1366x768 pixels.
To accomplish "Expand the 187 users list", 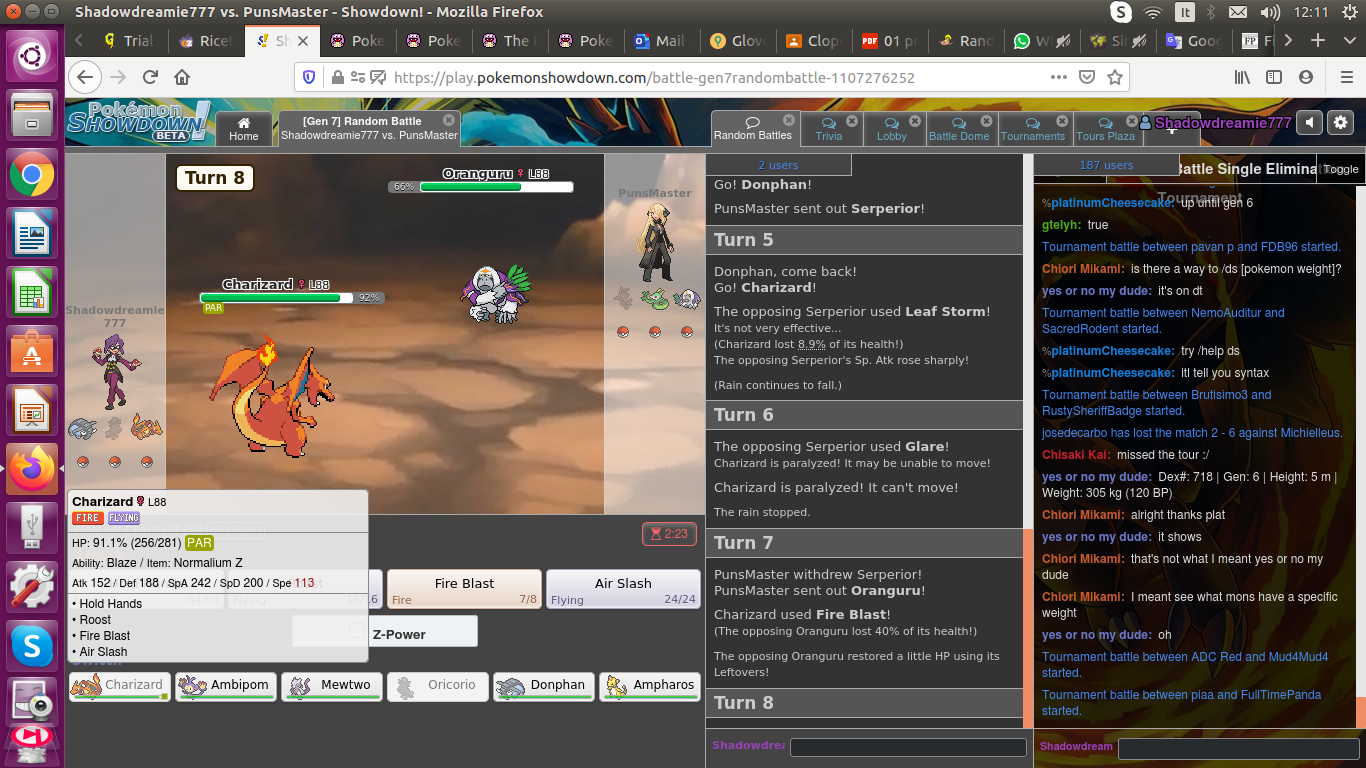I will [1105, 165].
